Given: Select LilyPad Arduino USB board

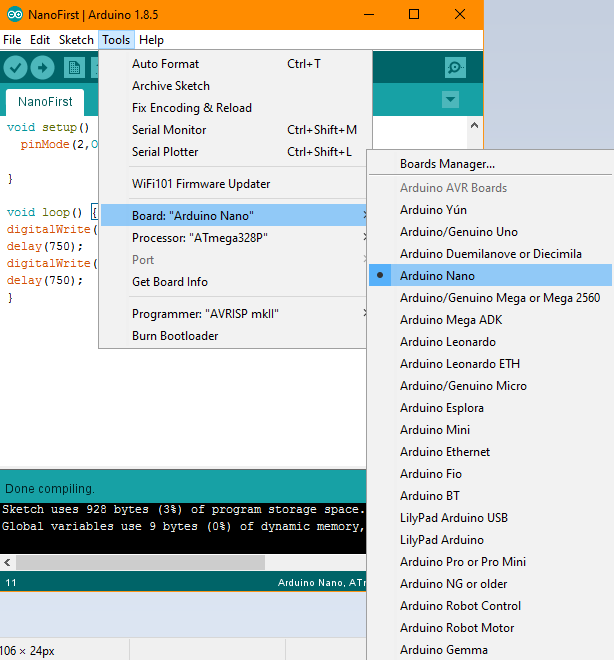Looking at the screenshot, I should pos(490,518).
